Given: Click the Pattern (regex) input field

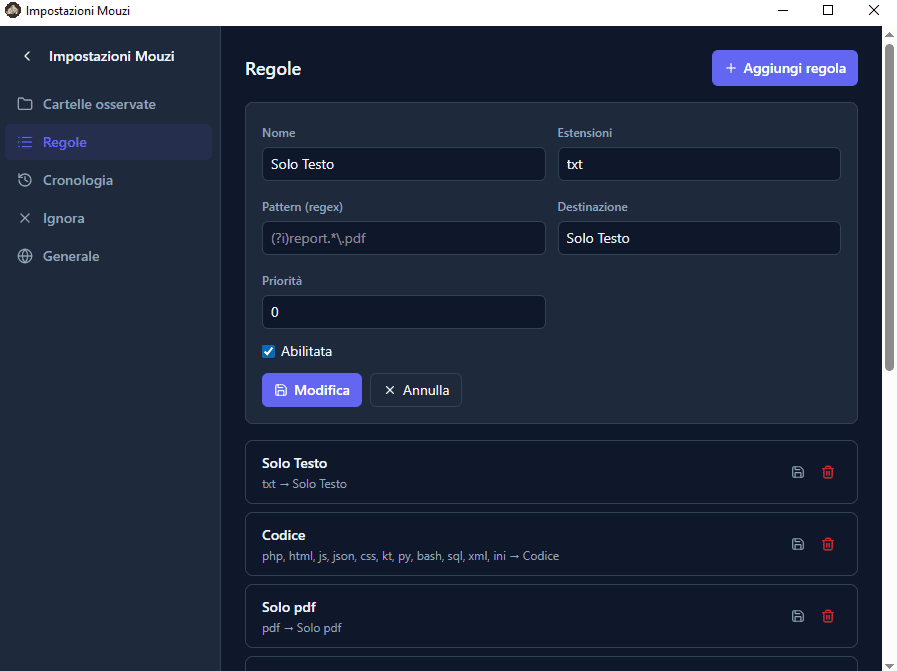Looking at the screenshot, I should 403,238.
